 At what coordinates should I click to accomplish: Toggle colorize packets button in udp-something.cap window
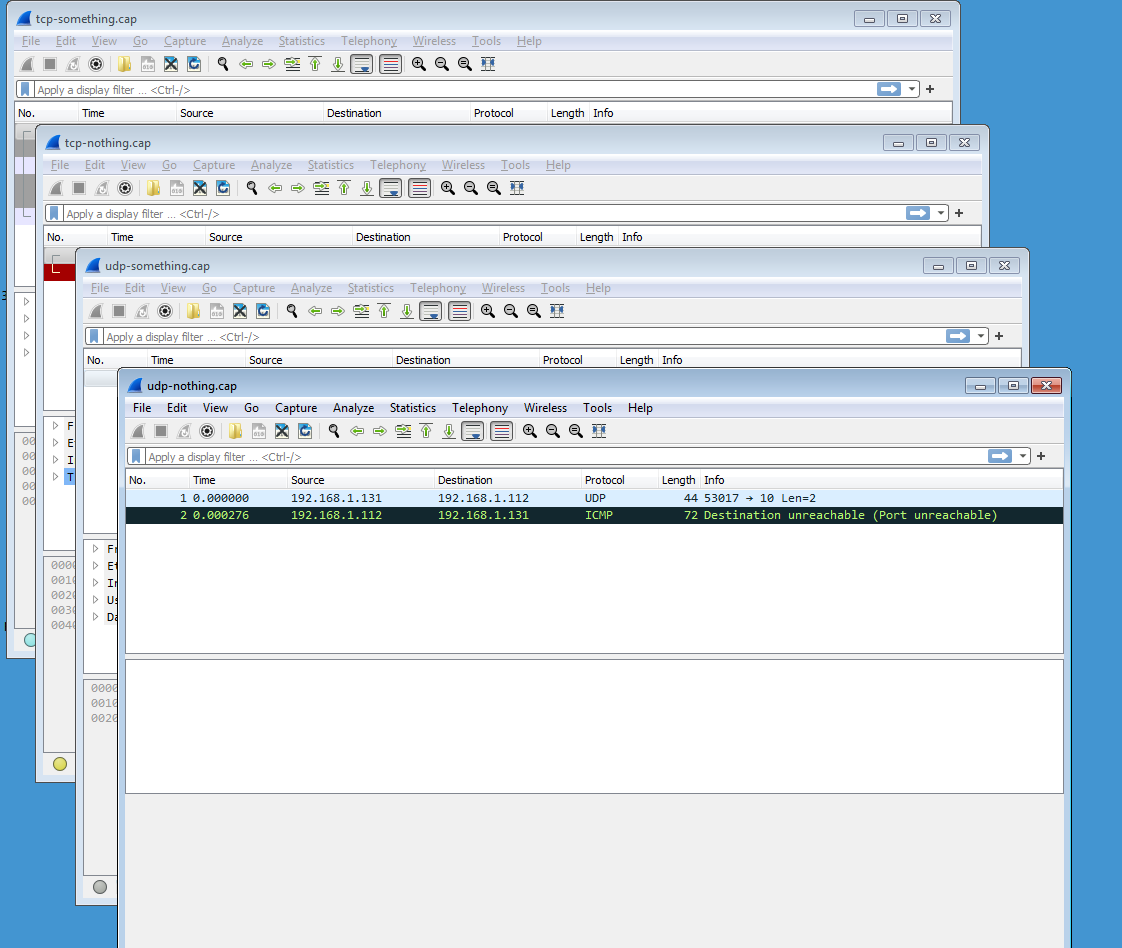click(460, 311)
